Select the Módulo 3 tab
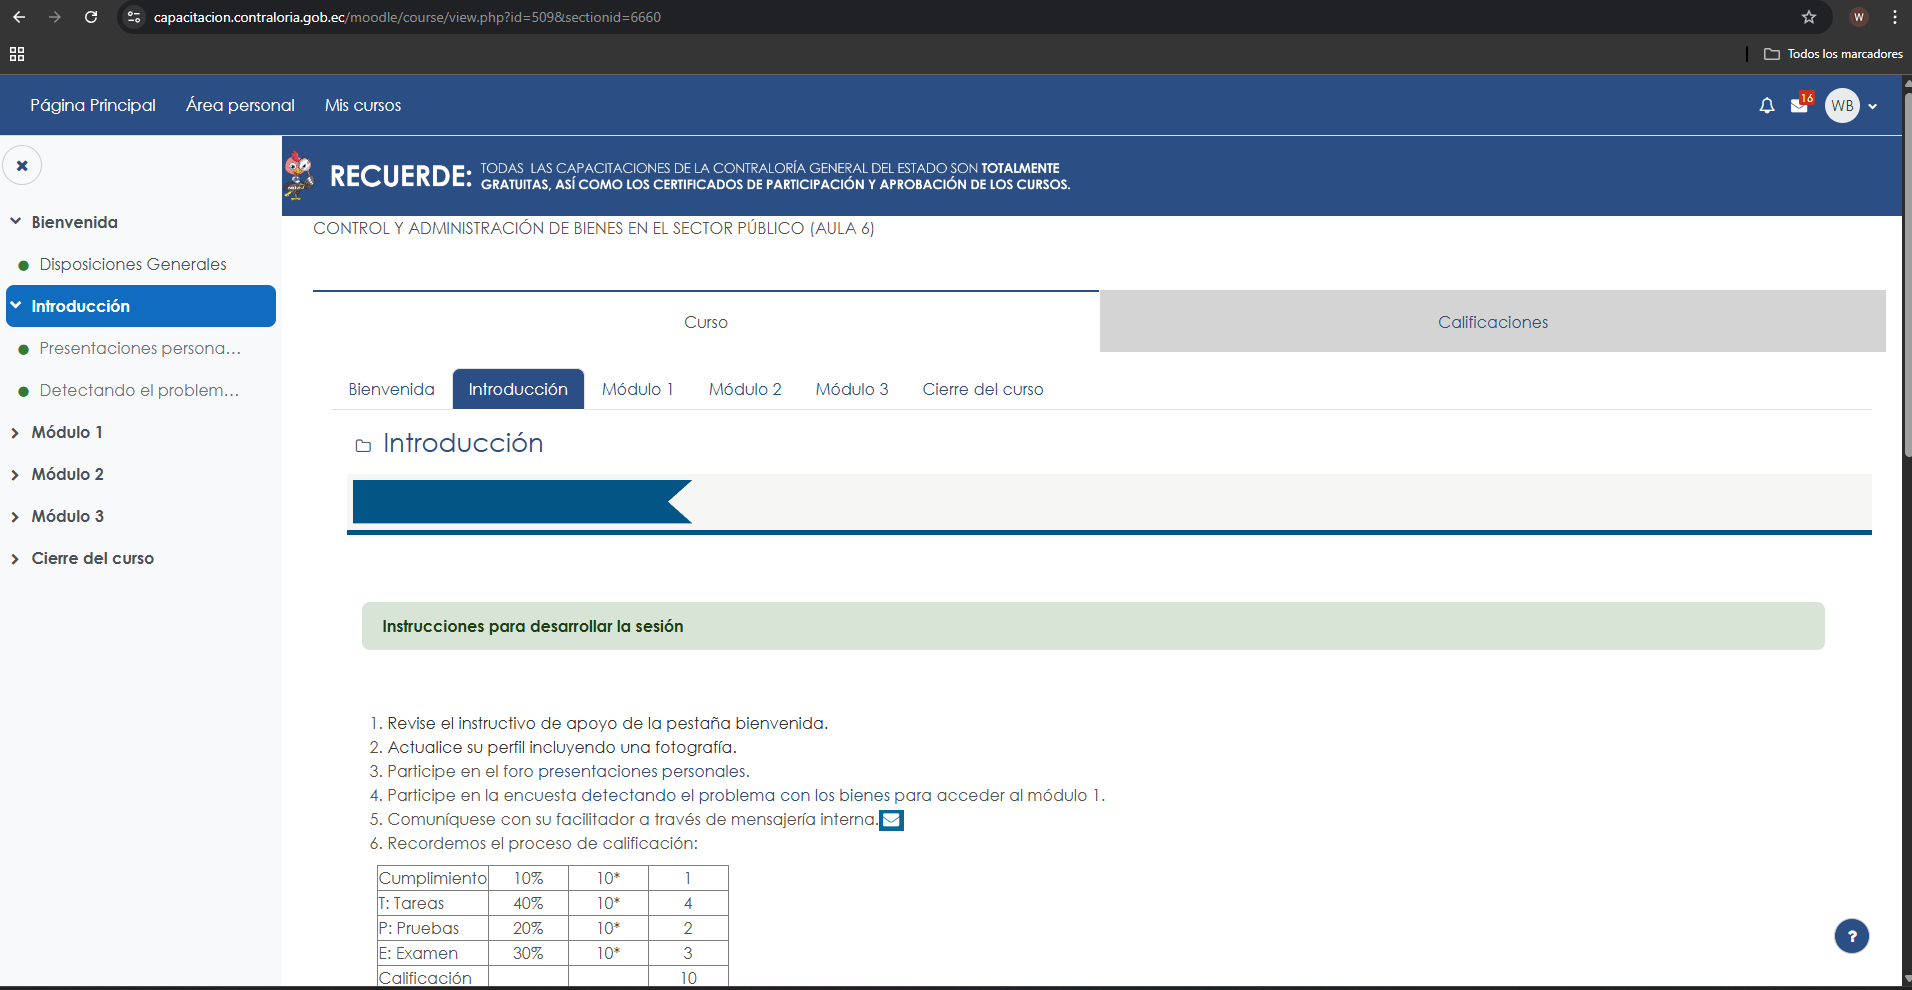Viewport: 1912px width, 990px height. point(851,389)
